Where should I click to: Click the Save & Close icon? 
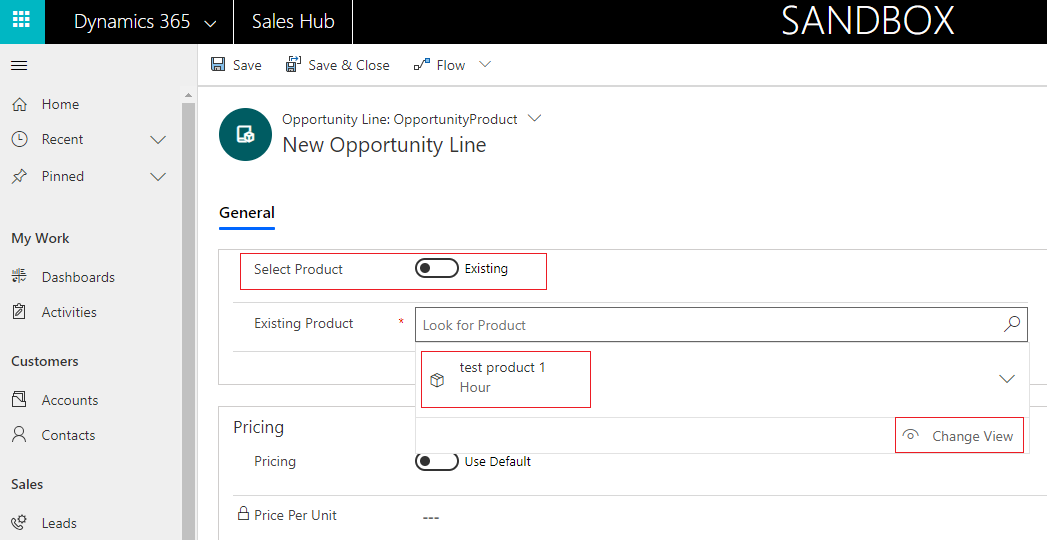[x=293, y=65]
